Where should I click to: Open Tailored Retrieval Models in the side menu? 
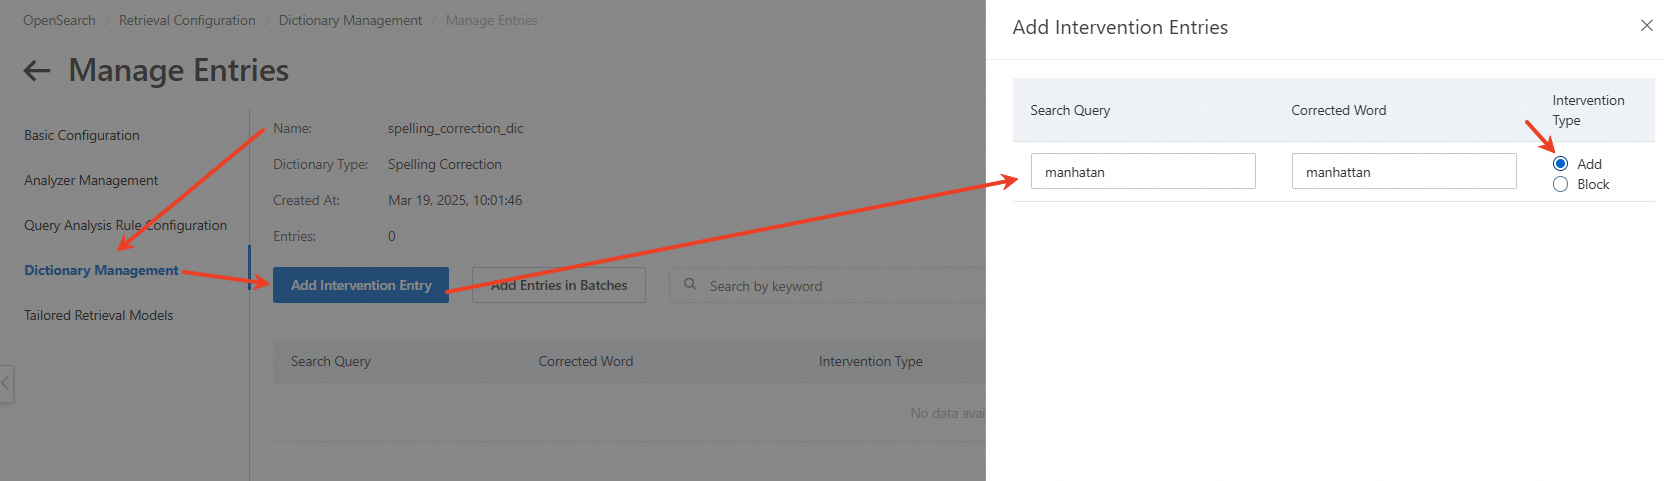(x=98, y=315)
